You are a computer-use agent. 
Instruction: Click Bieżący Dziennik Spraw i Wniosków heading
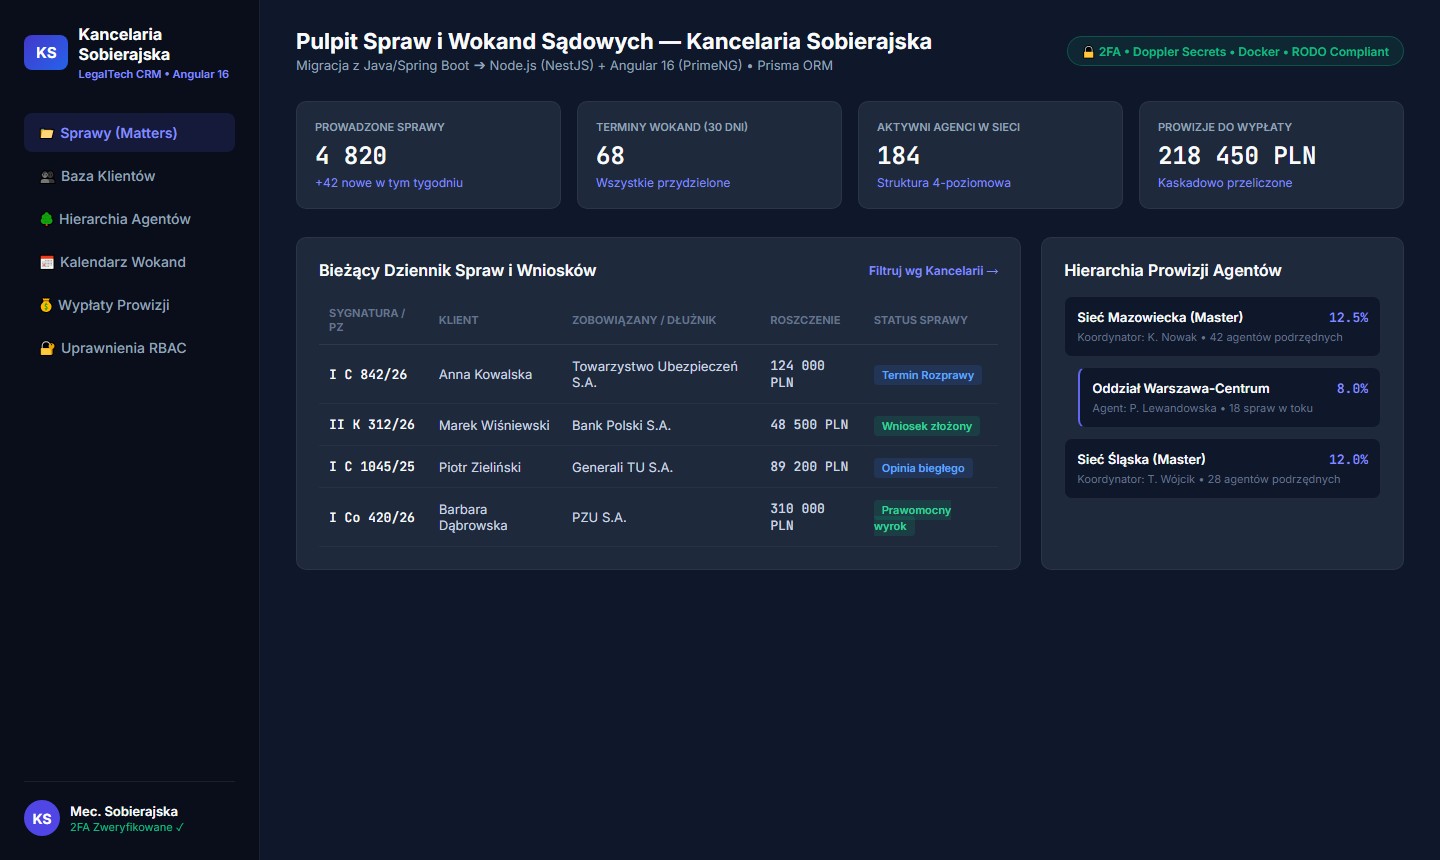(457, 271)
